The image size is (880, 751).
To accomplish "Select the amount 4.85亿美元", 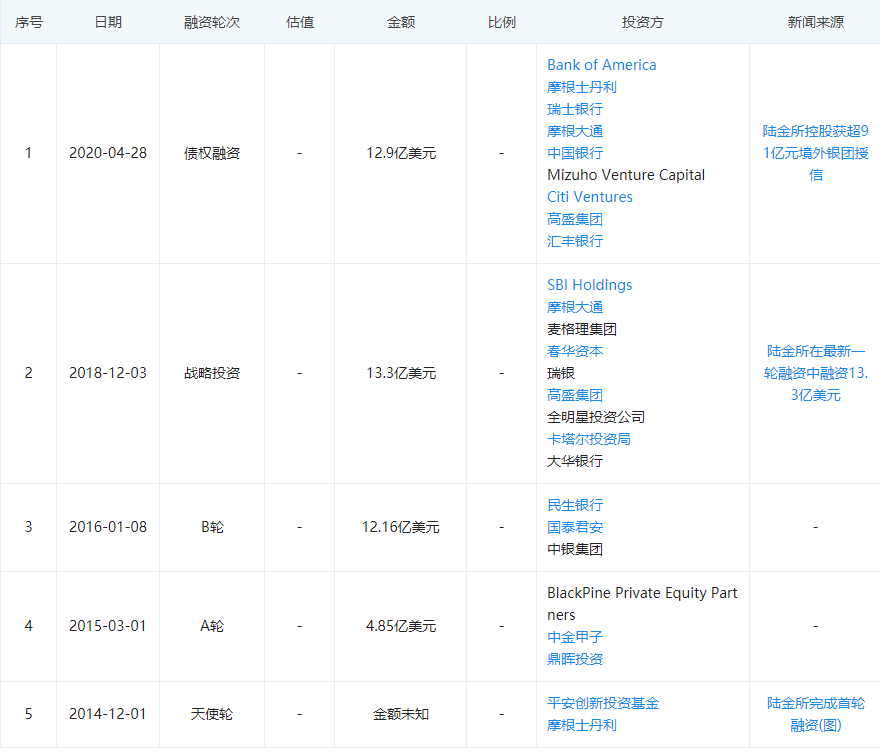I will 401,626.
